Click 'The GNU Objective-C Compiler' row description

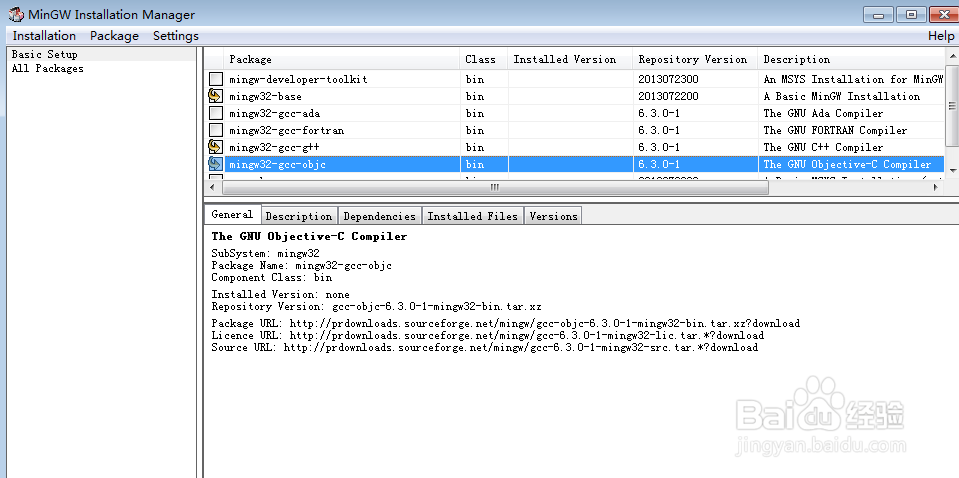tap(847, 164)
